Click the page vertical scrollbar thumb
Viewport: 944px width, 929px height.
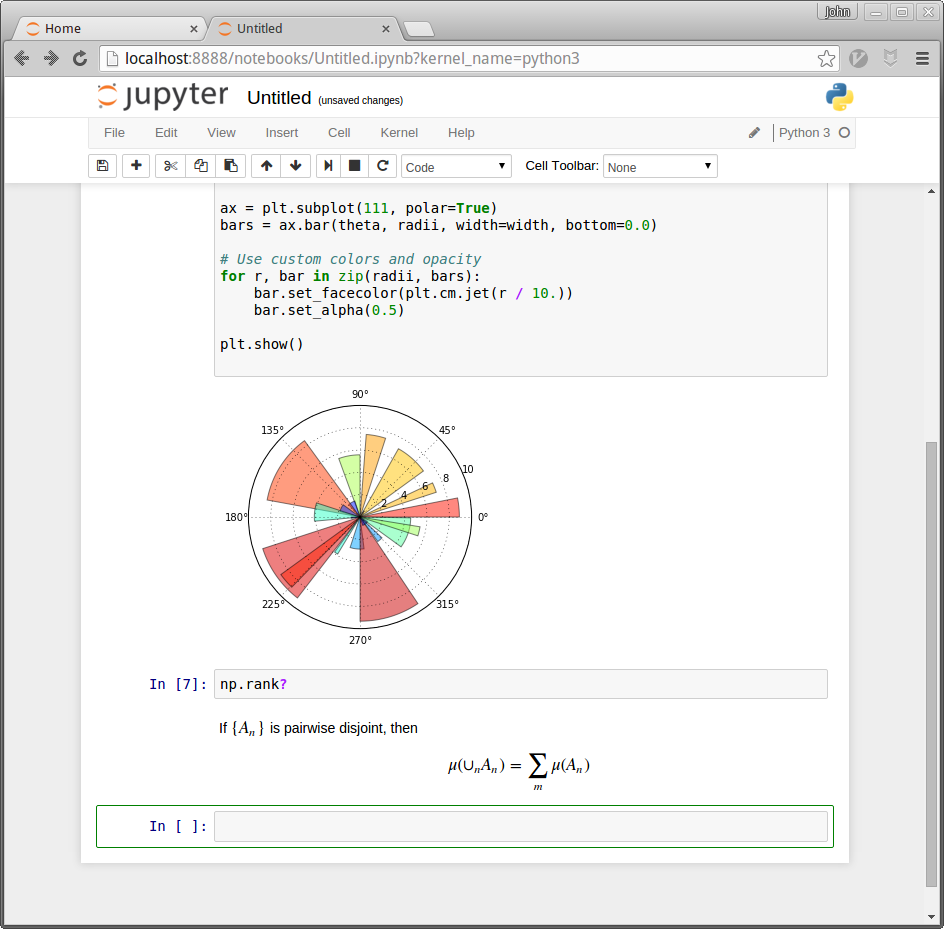coord(932,663)
